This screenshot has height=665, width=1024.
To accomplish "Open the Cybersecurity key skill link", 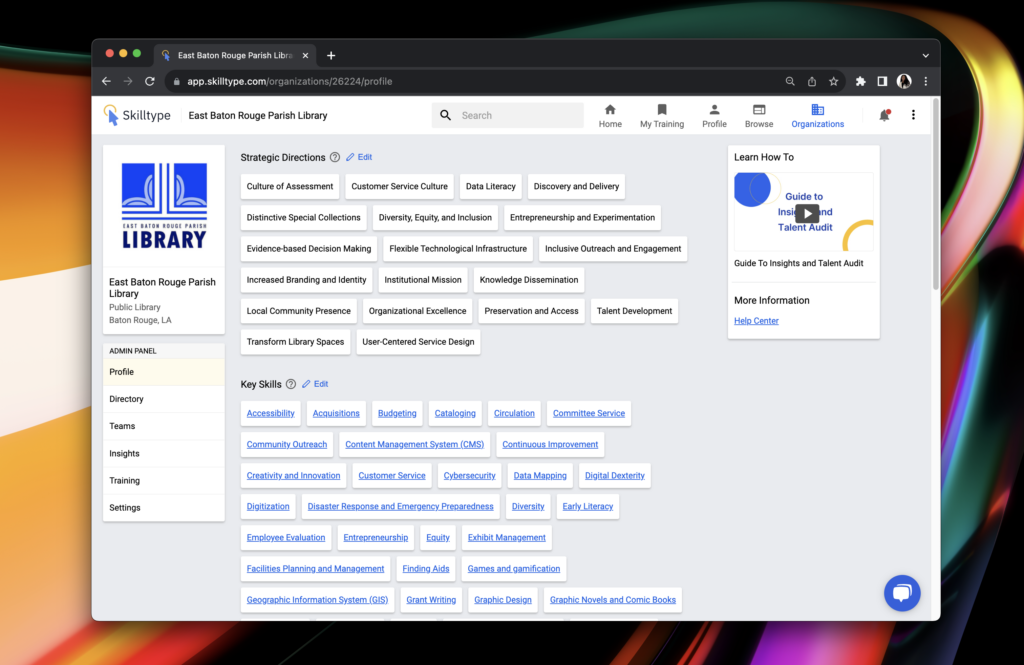I will click(x=469, y=476).
